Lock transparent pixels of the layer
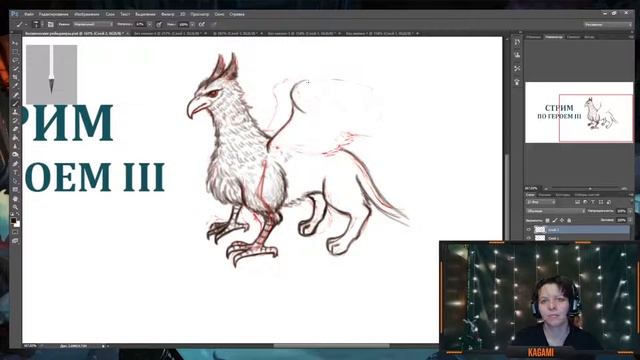Image resolution: width=640 pixels, height=360 pixels. [547, 220]
